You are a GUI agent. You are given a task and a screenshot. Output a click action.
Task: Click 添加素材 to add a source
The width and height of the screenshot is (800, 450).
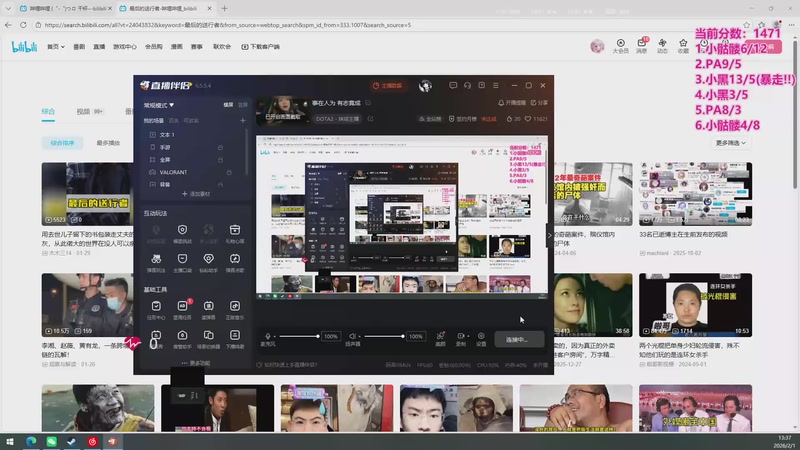(196, 194)
